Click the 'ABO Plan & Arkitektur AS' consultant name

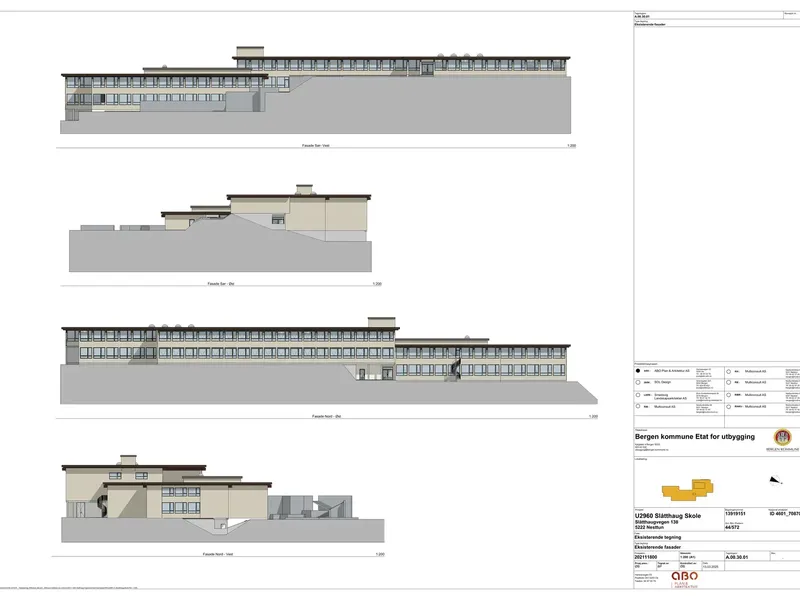coord(671,371)
